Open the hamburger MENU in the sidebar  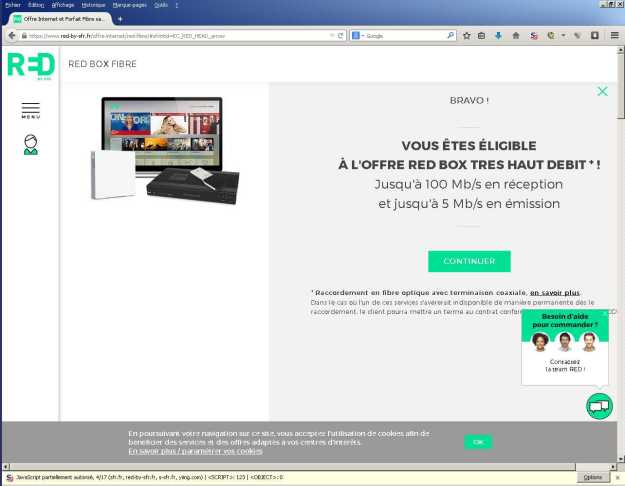(30, 110)
